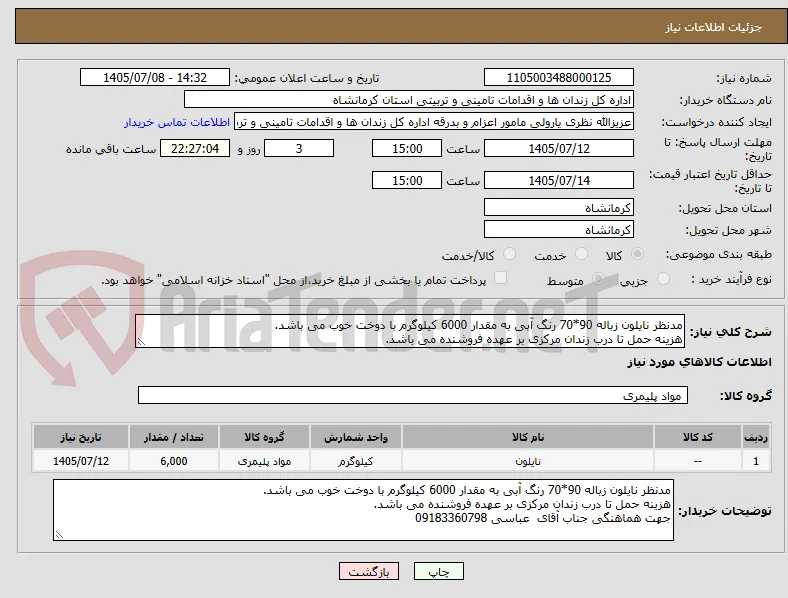Screen dimensions: 788x598
Task: Click the resize handle of description textarea
Action: click(141, 342)
